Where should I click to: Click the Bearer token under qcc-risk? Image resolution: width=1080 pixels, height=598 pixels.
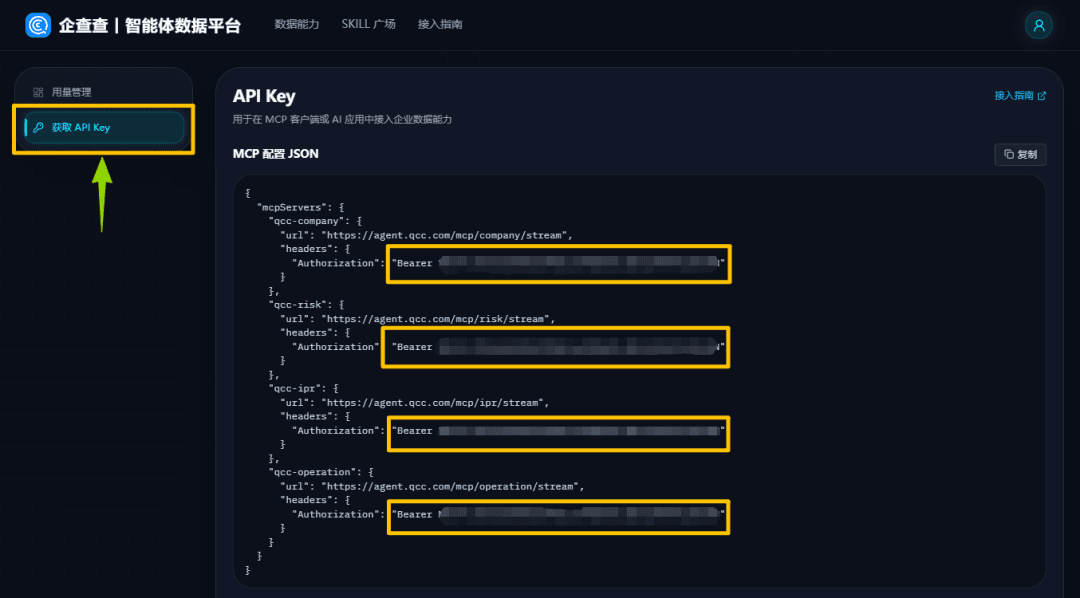click(559, 347)
